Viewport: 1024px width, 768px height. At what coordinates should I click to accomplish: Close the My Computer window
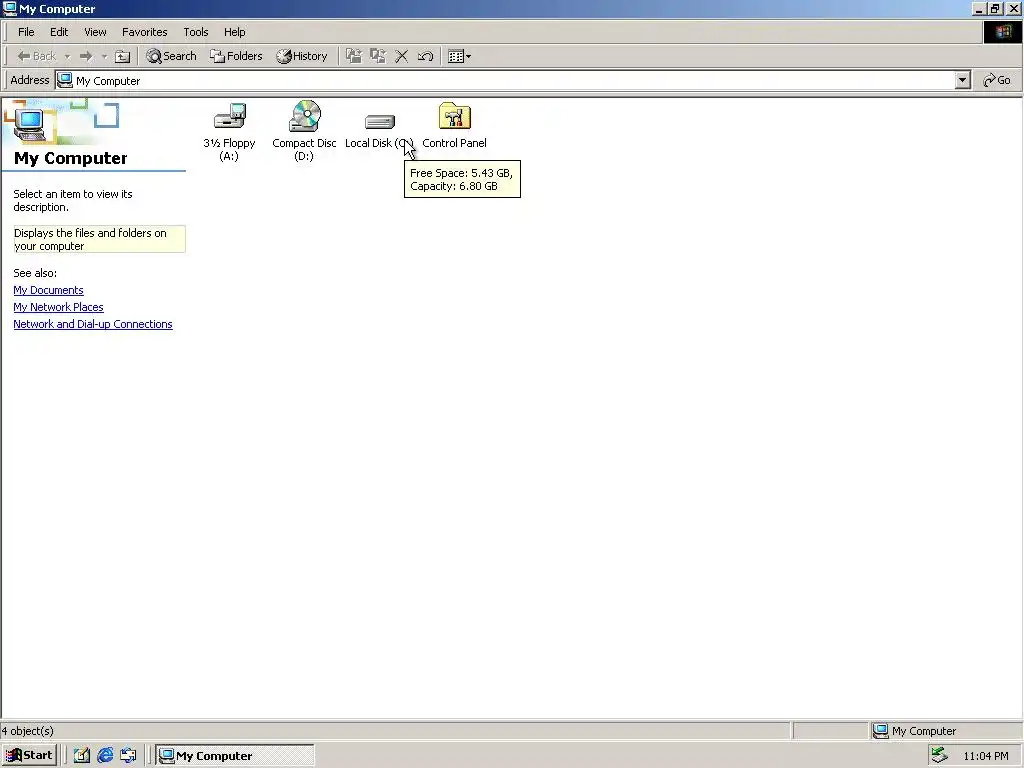point(1014,8)
